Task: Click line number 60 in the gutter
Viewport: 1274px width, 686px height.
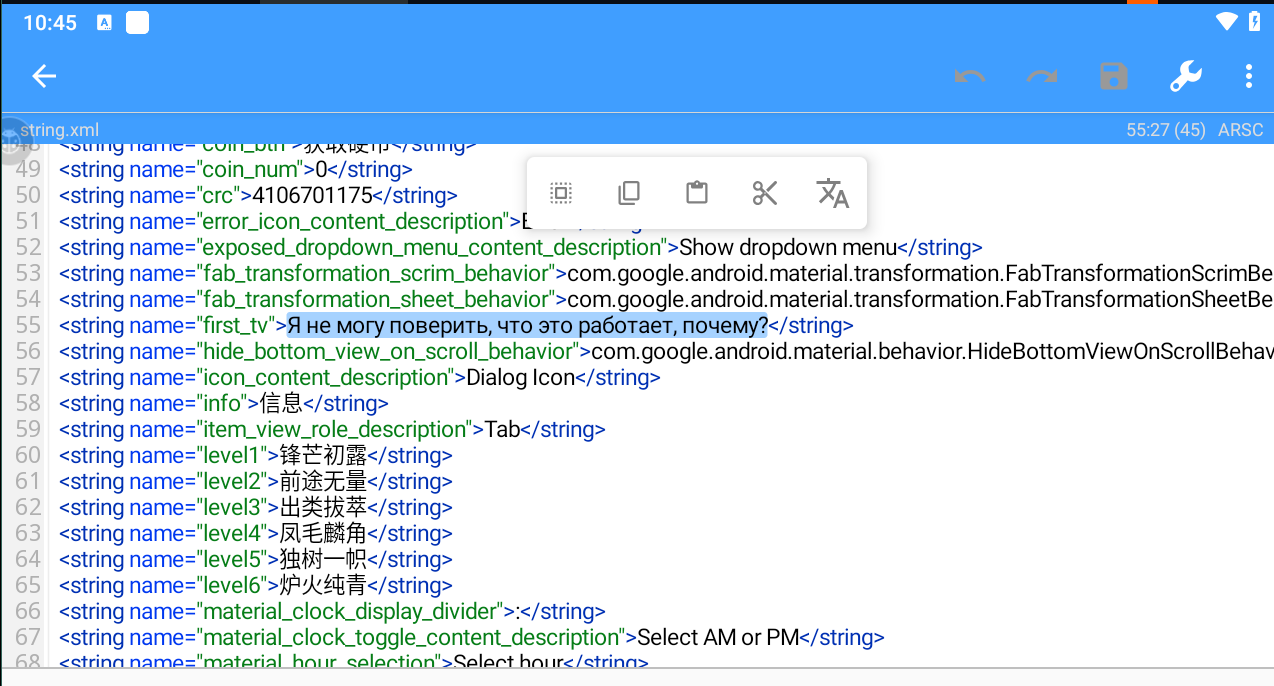Action: (28, 456)
